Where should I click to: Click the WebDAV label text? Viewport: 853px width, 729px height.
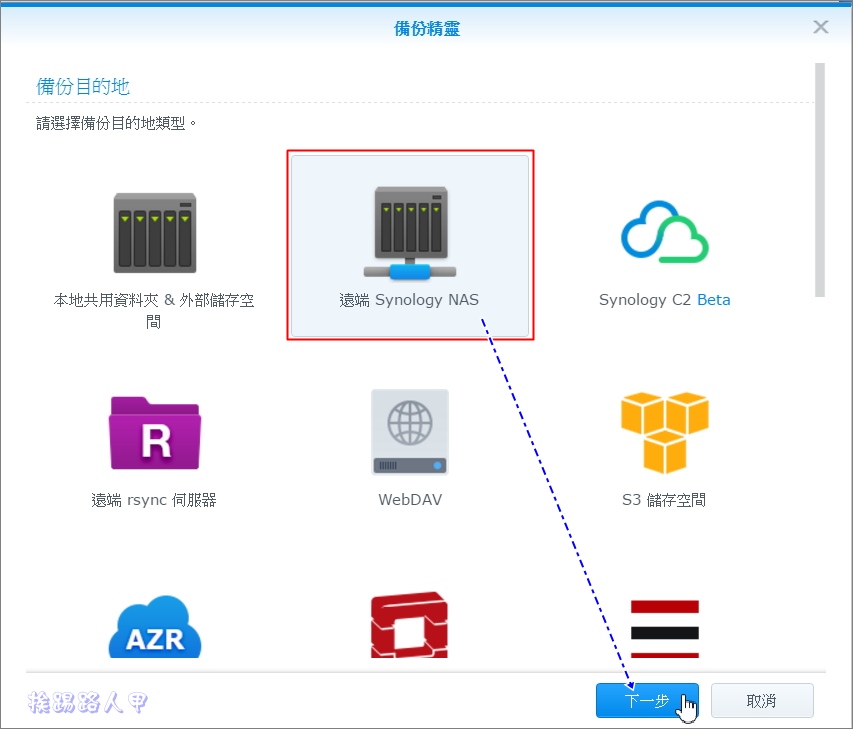click(410, 500)
